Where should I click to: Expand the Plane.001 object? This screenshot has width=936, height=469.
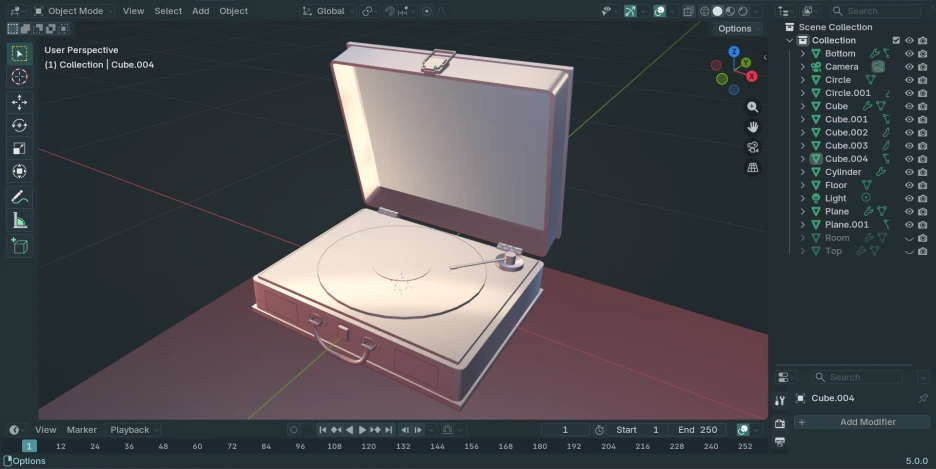[803, 225]
